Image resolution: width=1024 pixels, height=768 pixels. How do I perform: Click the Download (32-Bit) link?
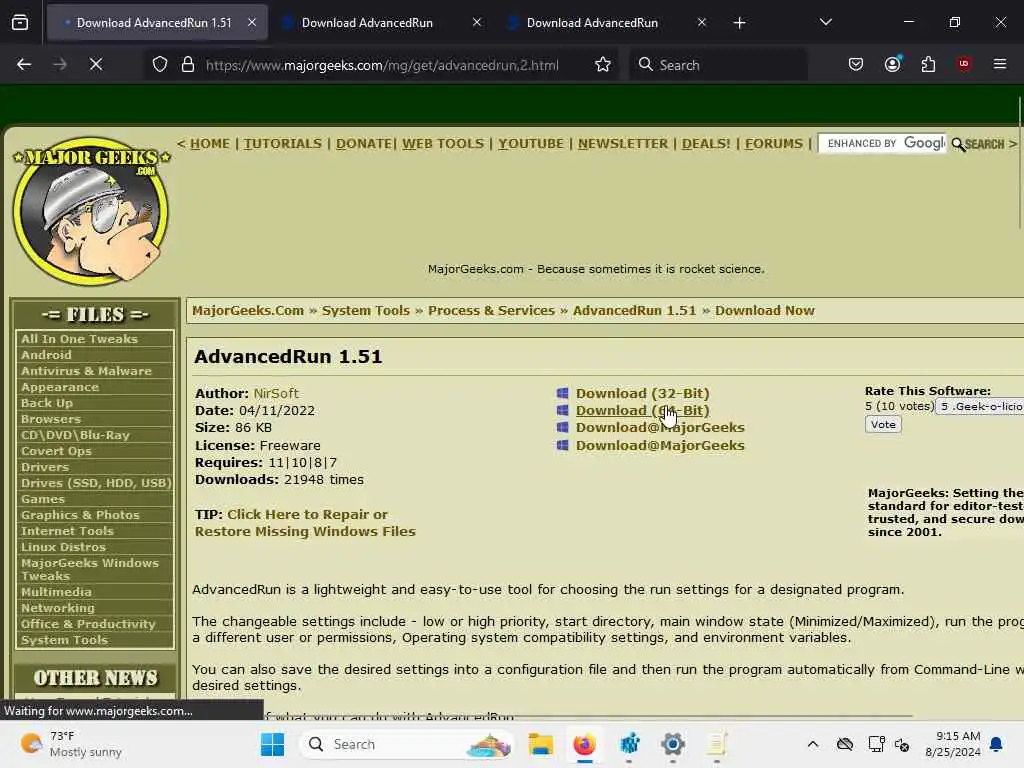(x=643, y=393)
